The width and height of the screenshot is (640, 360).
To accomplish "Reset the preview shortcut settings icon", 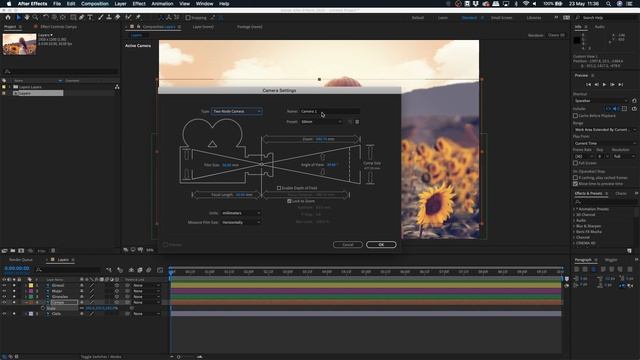I will click(x=634, y=100).
